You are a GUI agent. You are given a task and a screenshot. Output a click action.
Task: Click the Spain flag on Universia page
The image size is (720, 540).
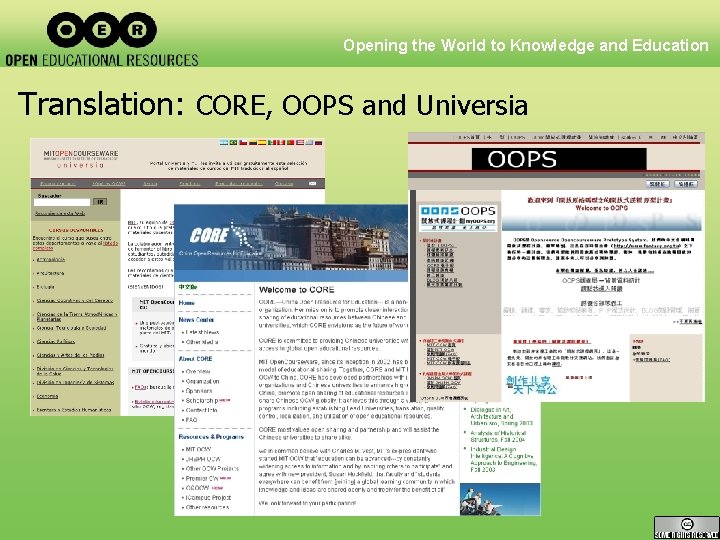tap(262, 142)
